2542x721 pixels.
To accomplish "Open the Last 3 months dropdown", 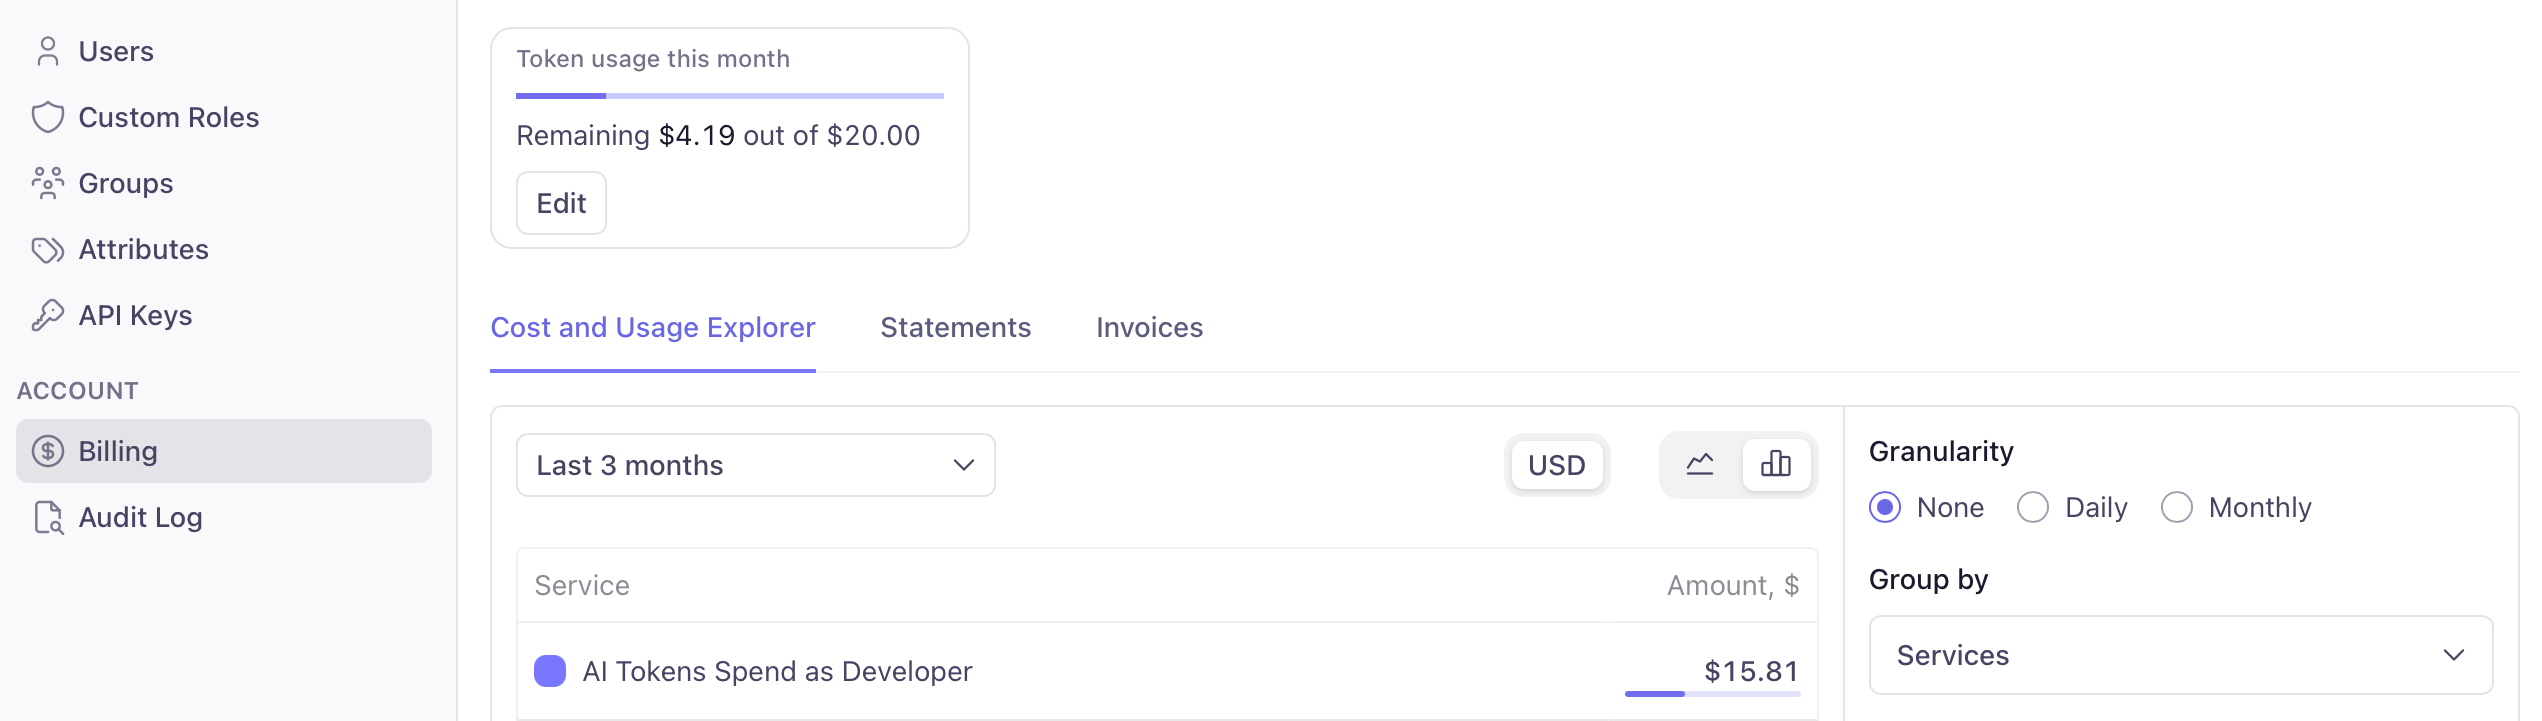I will 755,465.
